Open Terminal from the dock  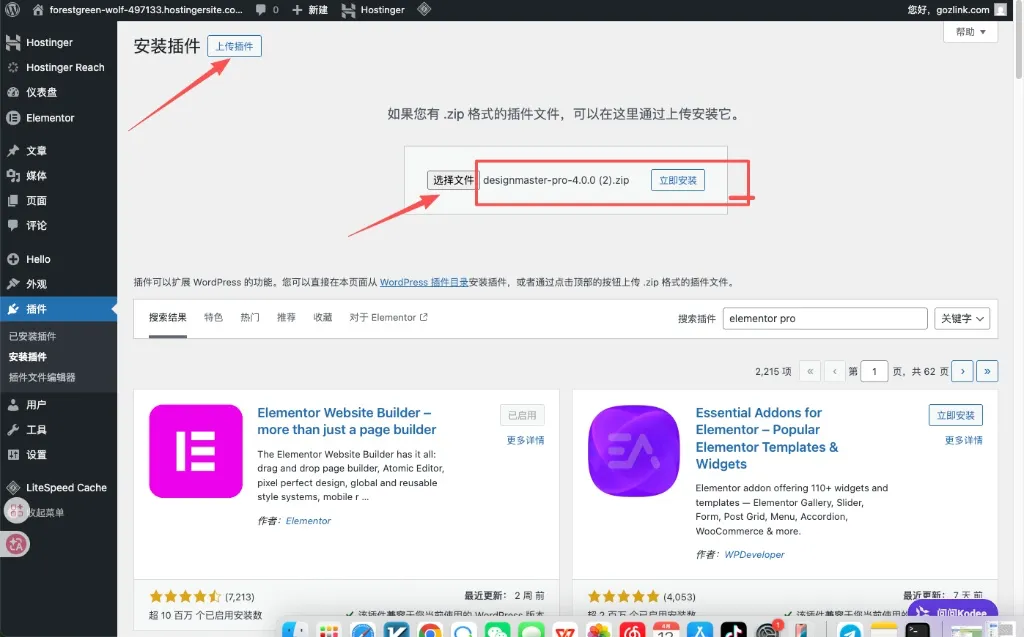point(918,631)
